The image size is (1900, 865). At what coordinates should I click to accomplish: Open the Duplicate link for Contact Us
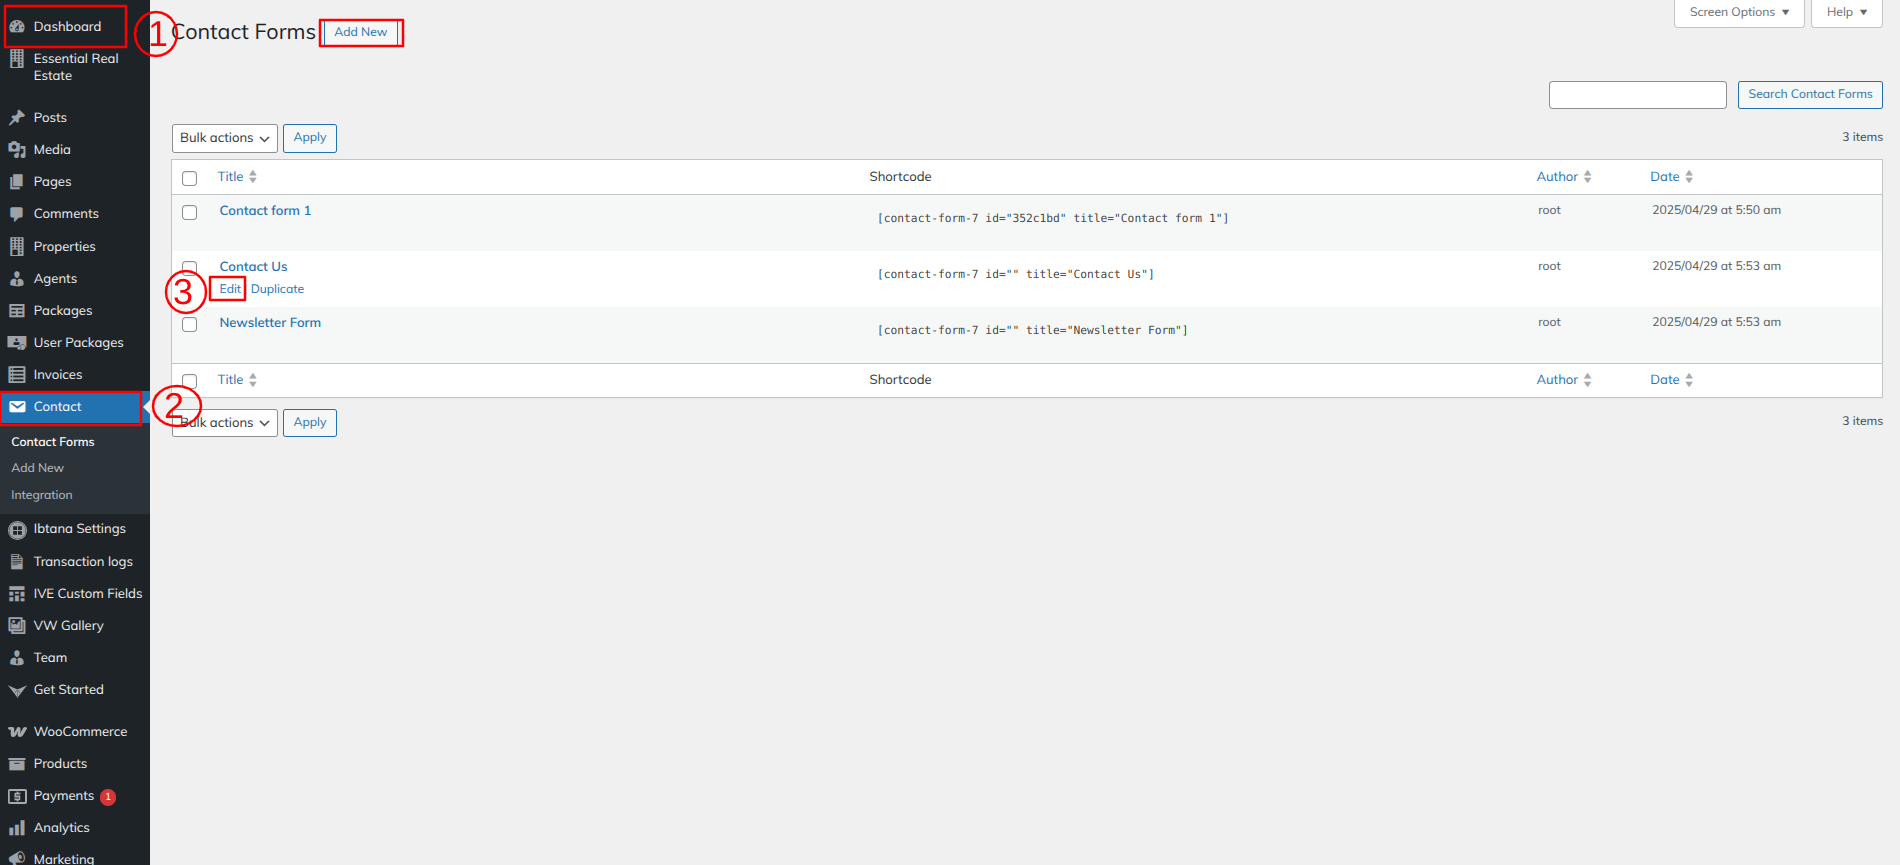click(x=277, y=289)
